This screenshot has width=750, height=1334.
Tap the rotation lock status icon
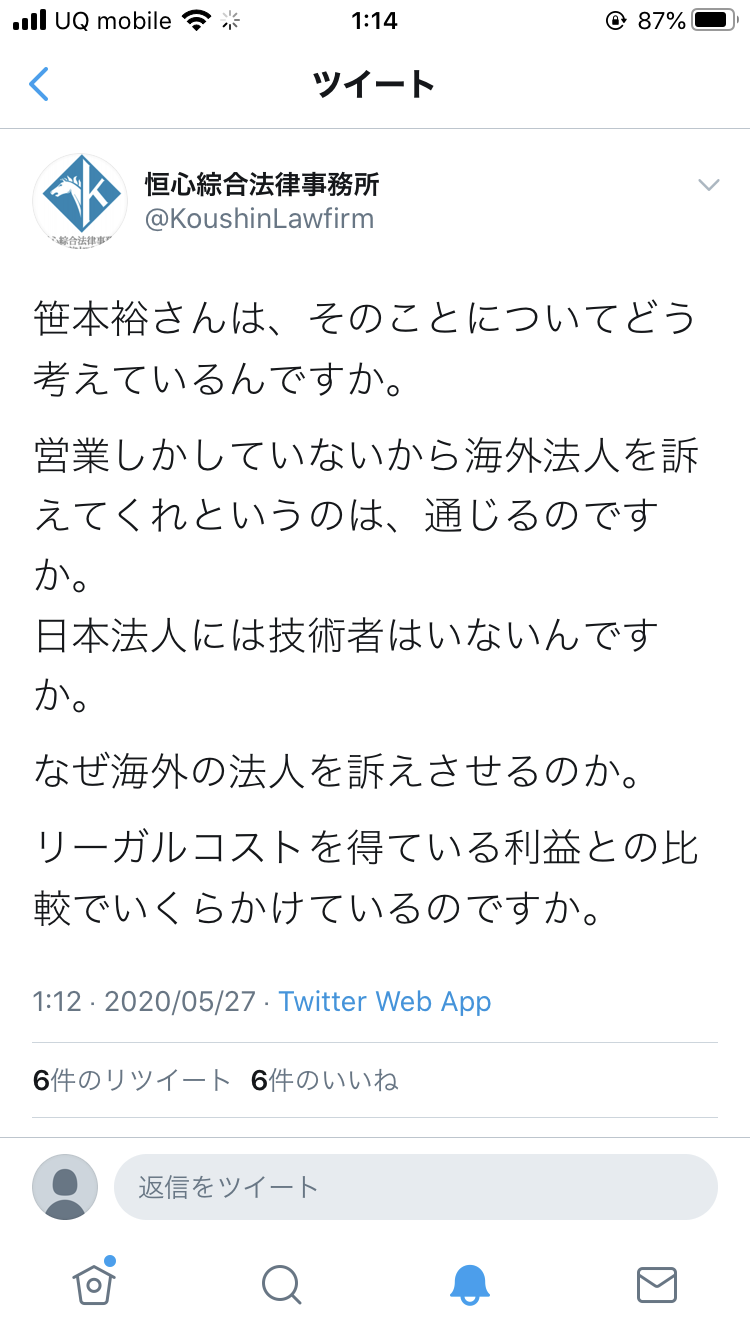tap(614, 20)
